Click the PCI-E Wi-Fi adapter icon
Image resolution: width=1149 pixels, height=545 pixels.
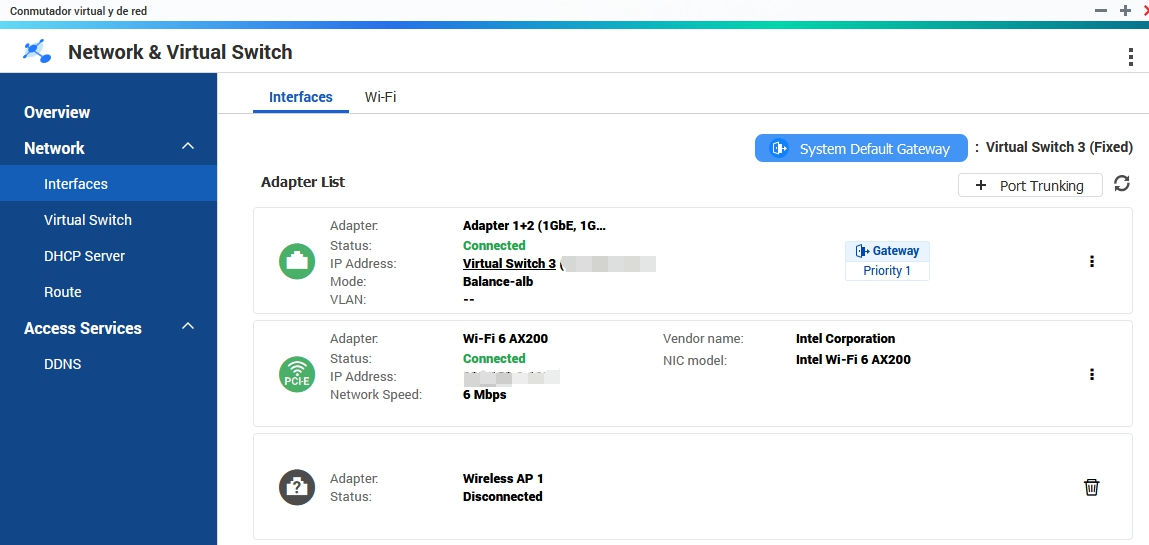pos(297,375)
